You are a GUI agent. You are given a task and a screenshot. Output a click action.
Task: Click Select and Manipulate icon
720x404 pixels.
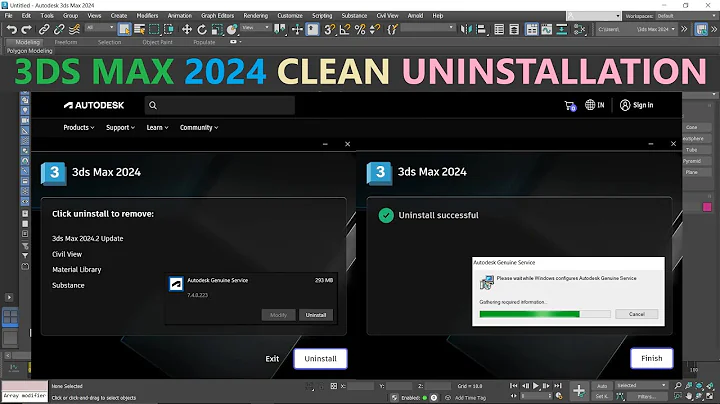pos(297,29)
